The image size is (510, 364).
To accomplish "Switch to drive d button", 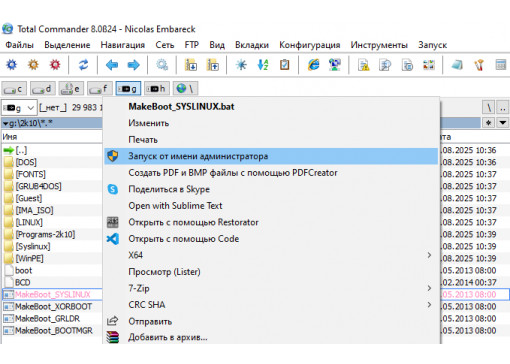I will pyautogui.click(x=43, y=89).
